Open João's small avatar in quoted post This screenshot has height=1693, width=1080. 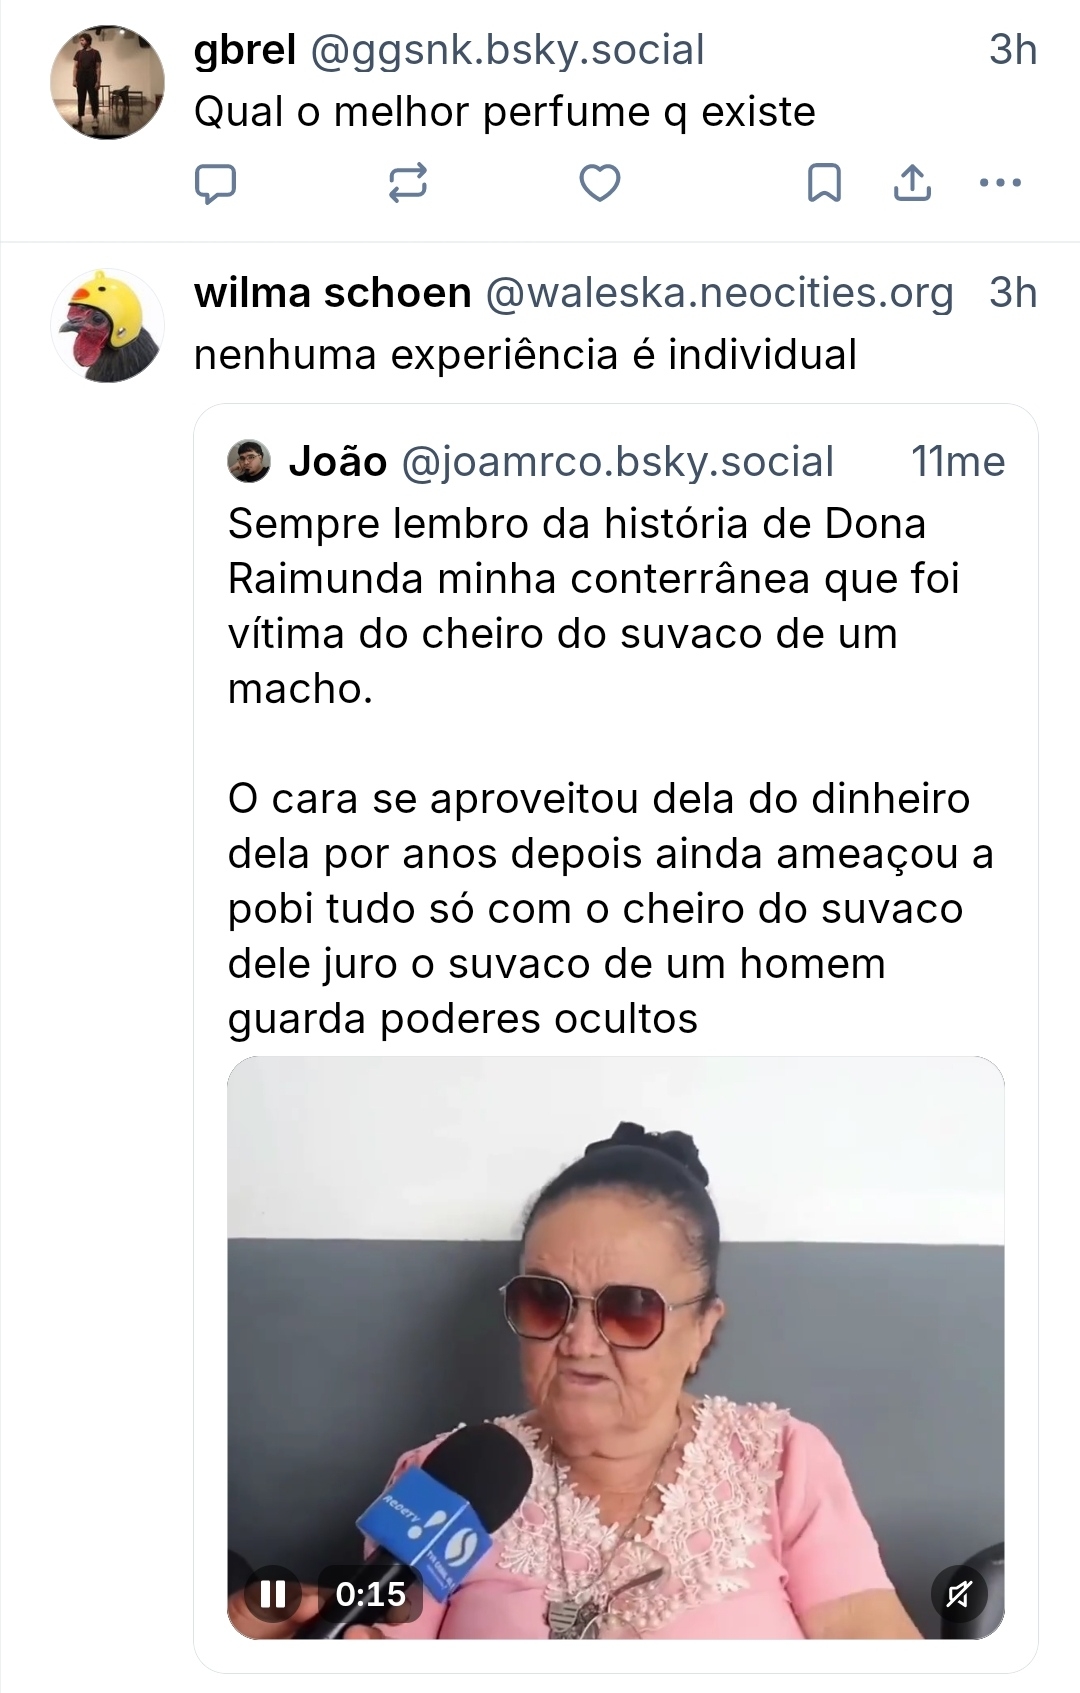[x=249, y=462]
